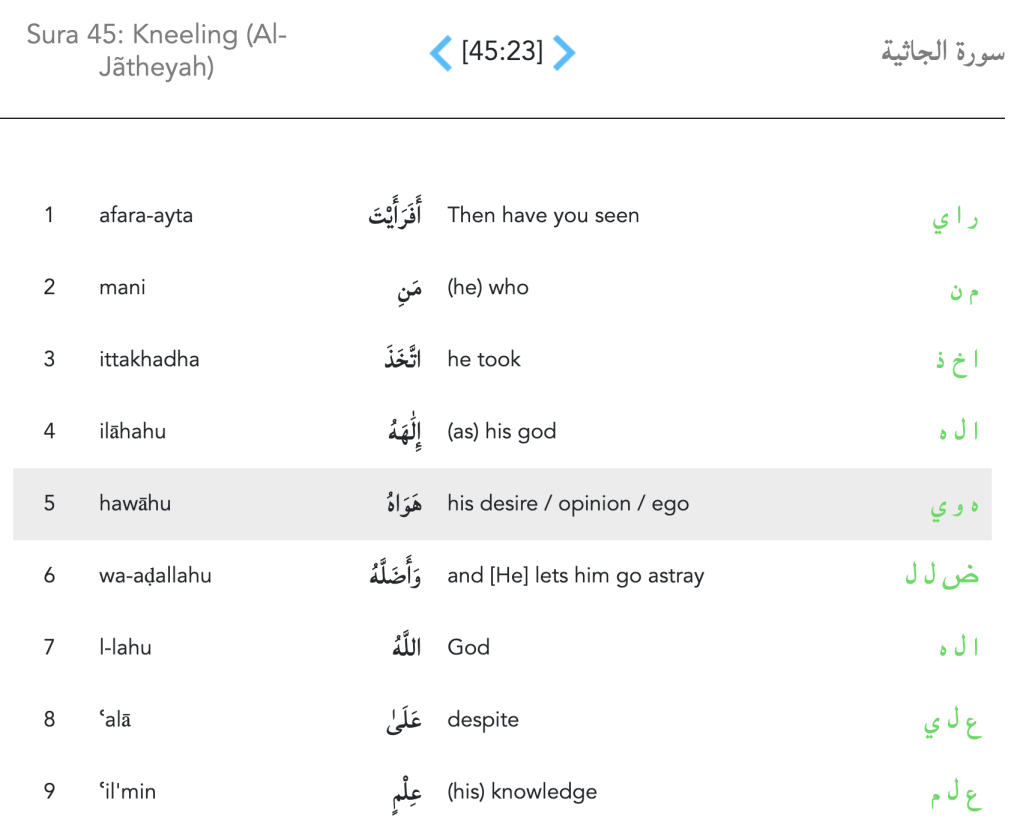
Task: Select the translation 'and [He] lets him go astray'
Action: click(575, 576)
